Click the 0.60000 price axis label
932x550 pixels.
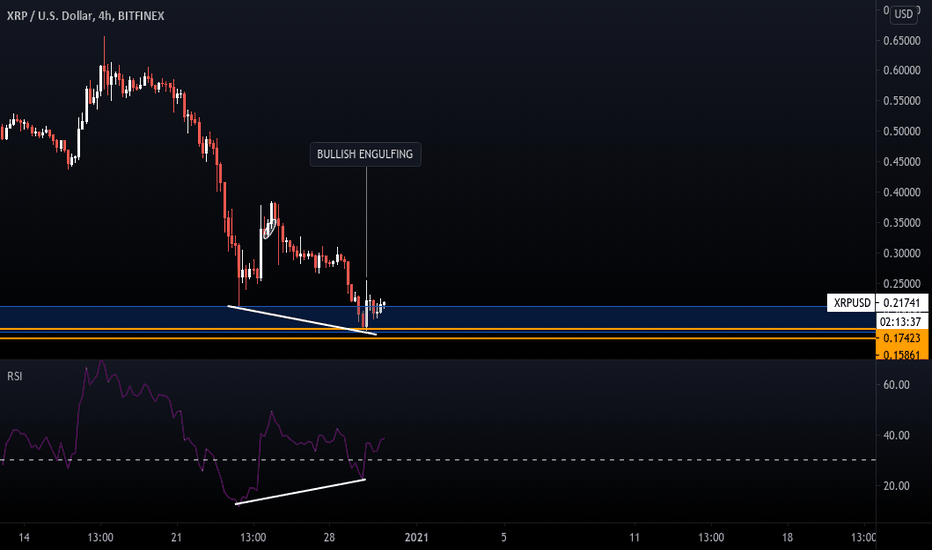point(902,70)
